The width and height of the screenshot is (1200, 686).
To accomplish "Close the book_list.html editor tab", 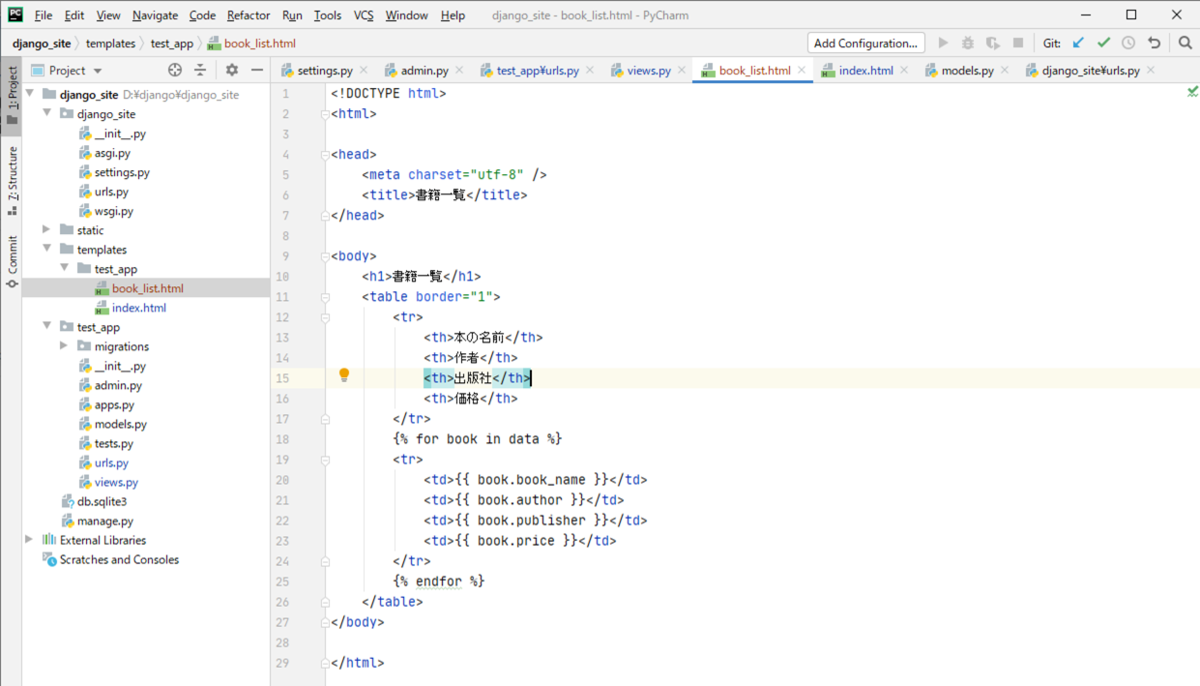I will [801, 70].
